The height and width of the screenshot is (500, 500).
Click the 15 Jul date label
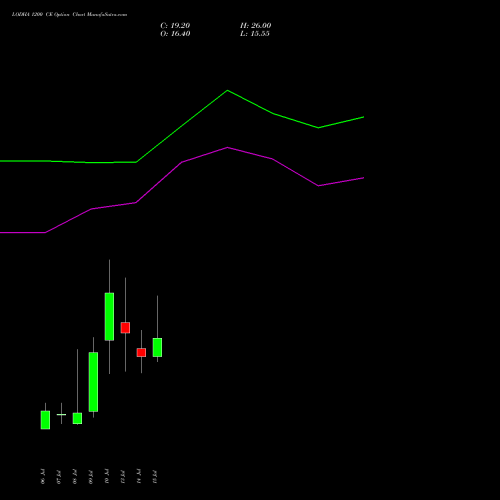click(x=155, y=477)
